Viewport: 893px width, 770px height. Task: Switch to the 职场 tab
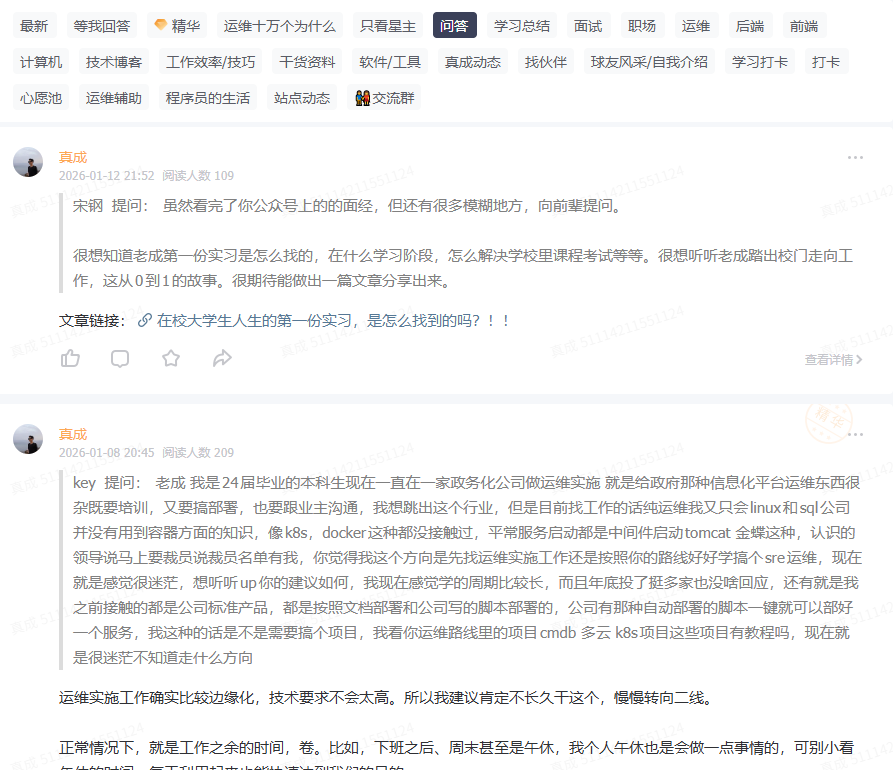click(x=642, y=25)
